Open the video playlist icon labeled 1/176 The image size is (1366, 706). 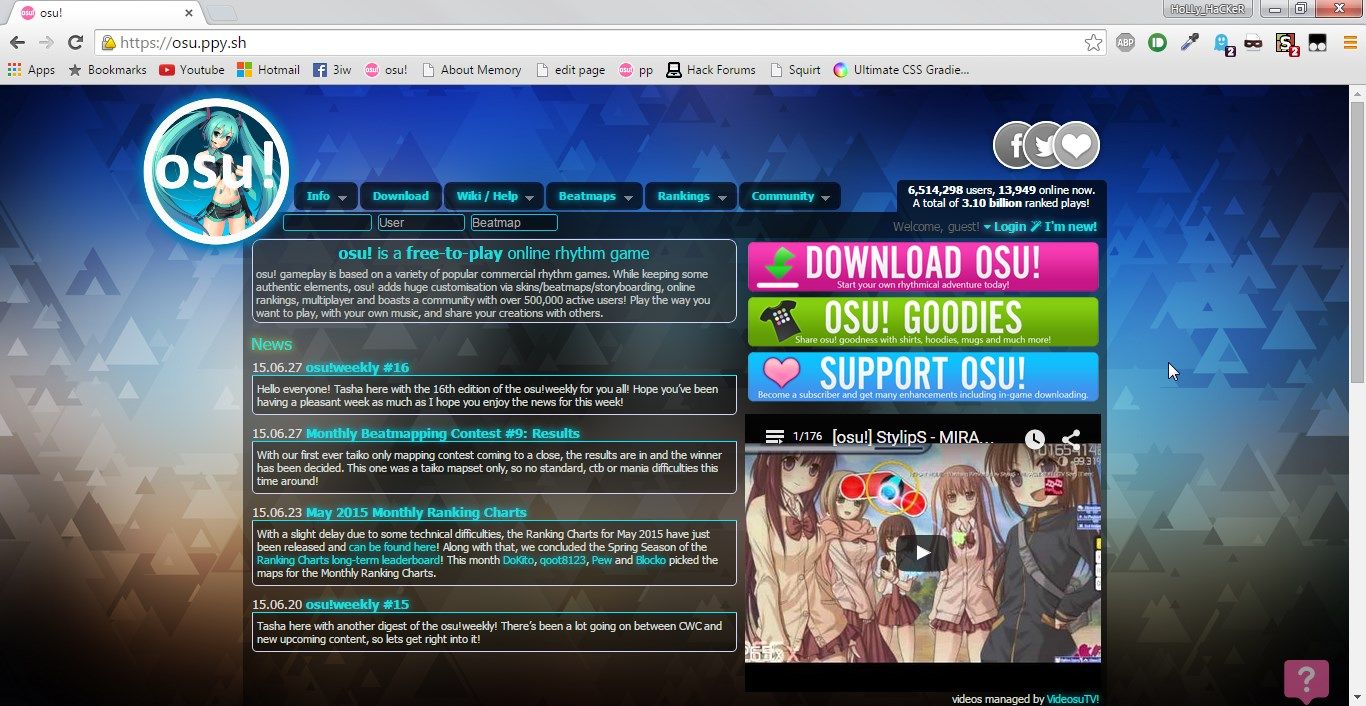point(775,436)
